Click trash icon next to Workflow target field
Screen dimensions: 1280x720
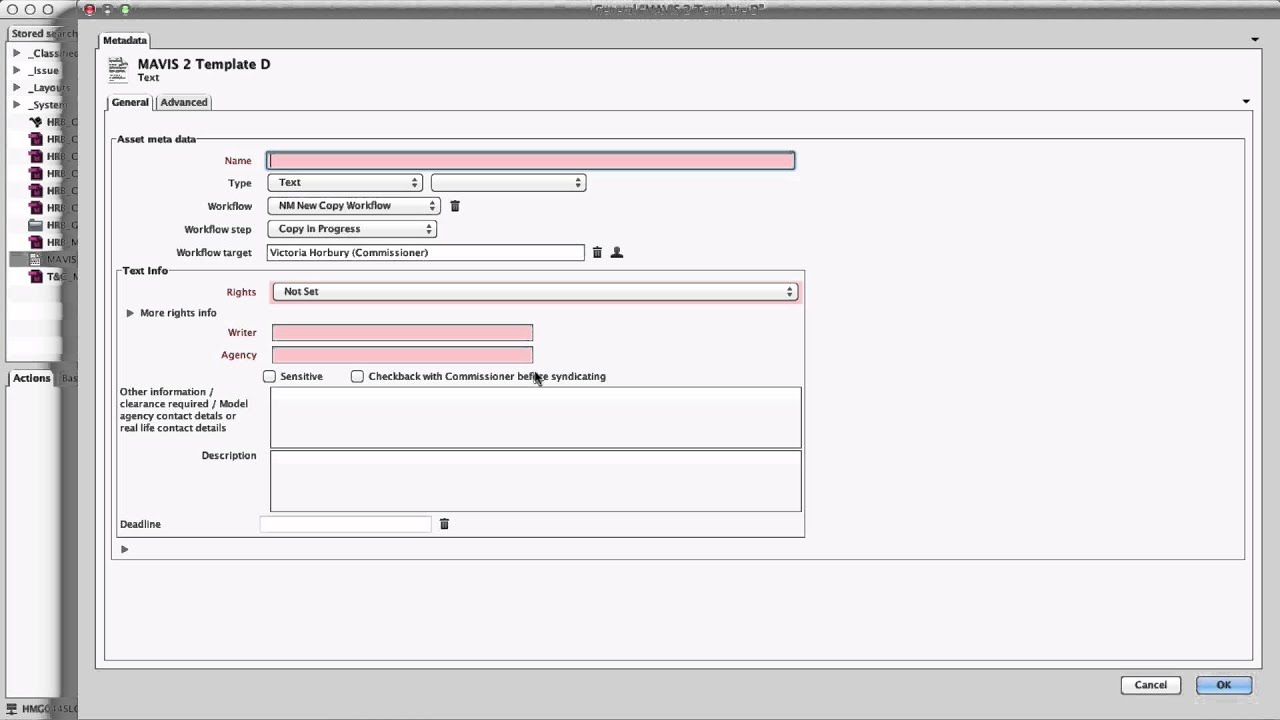pos(597,253)
